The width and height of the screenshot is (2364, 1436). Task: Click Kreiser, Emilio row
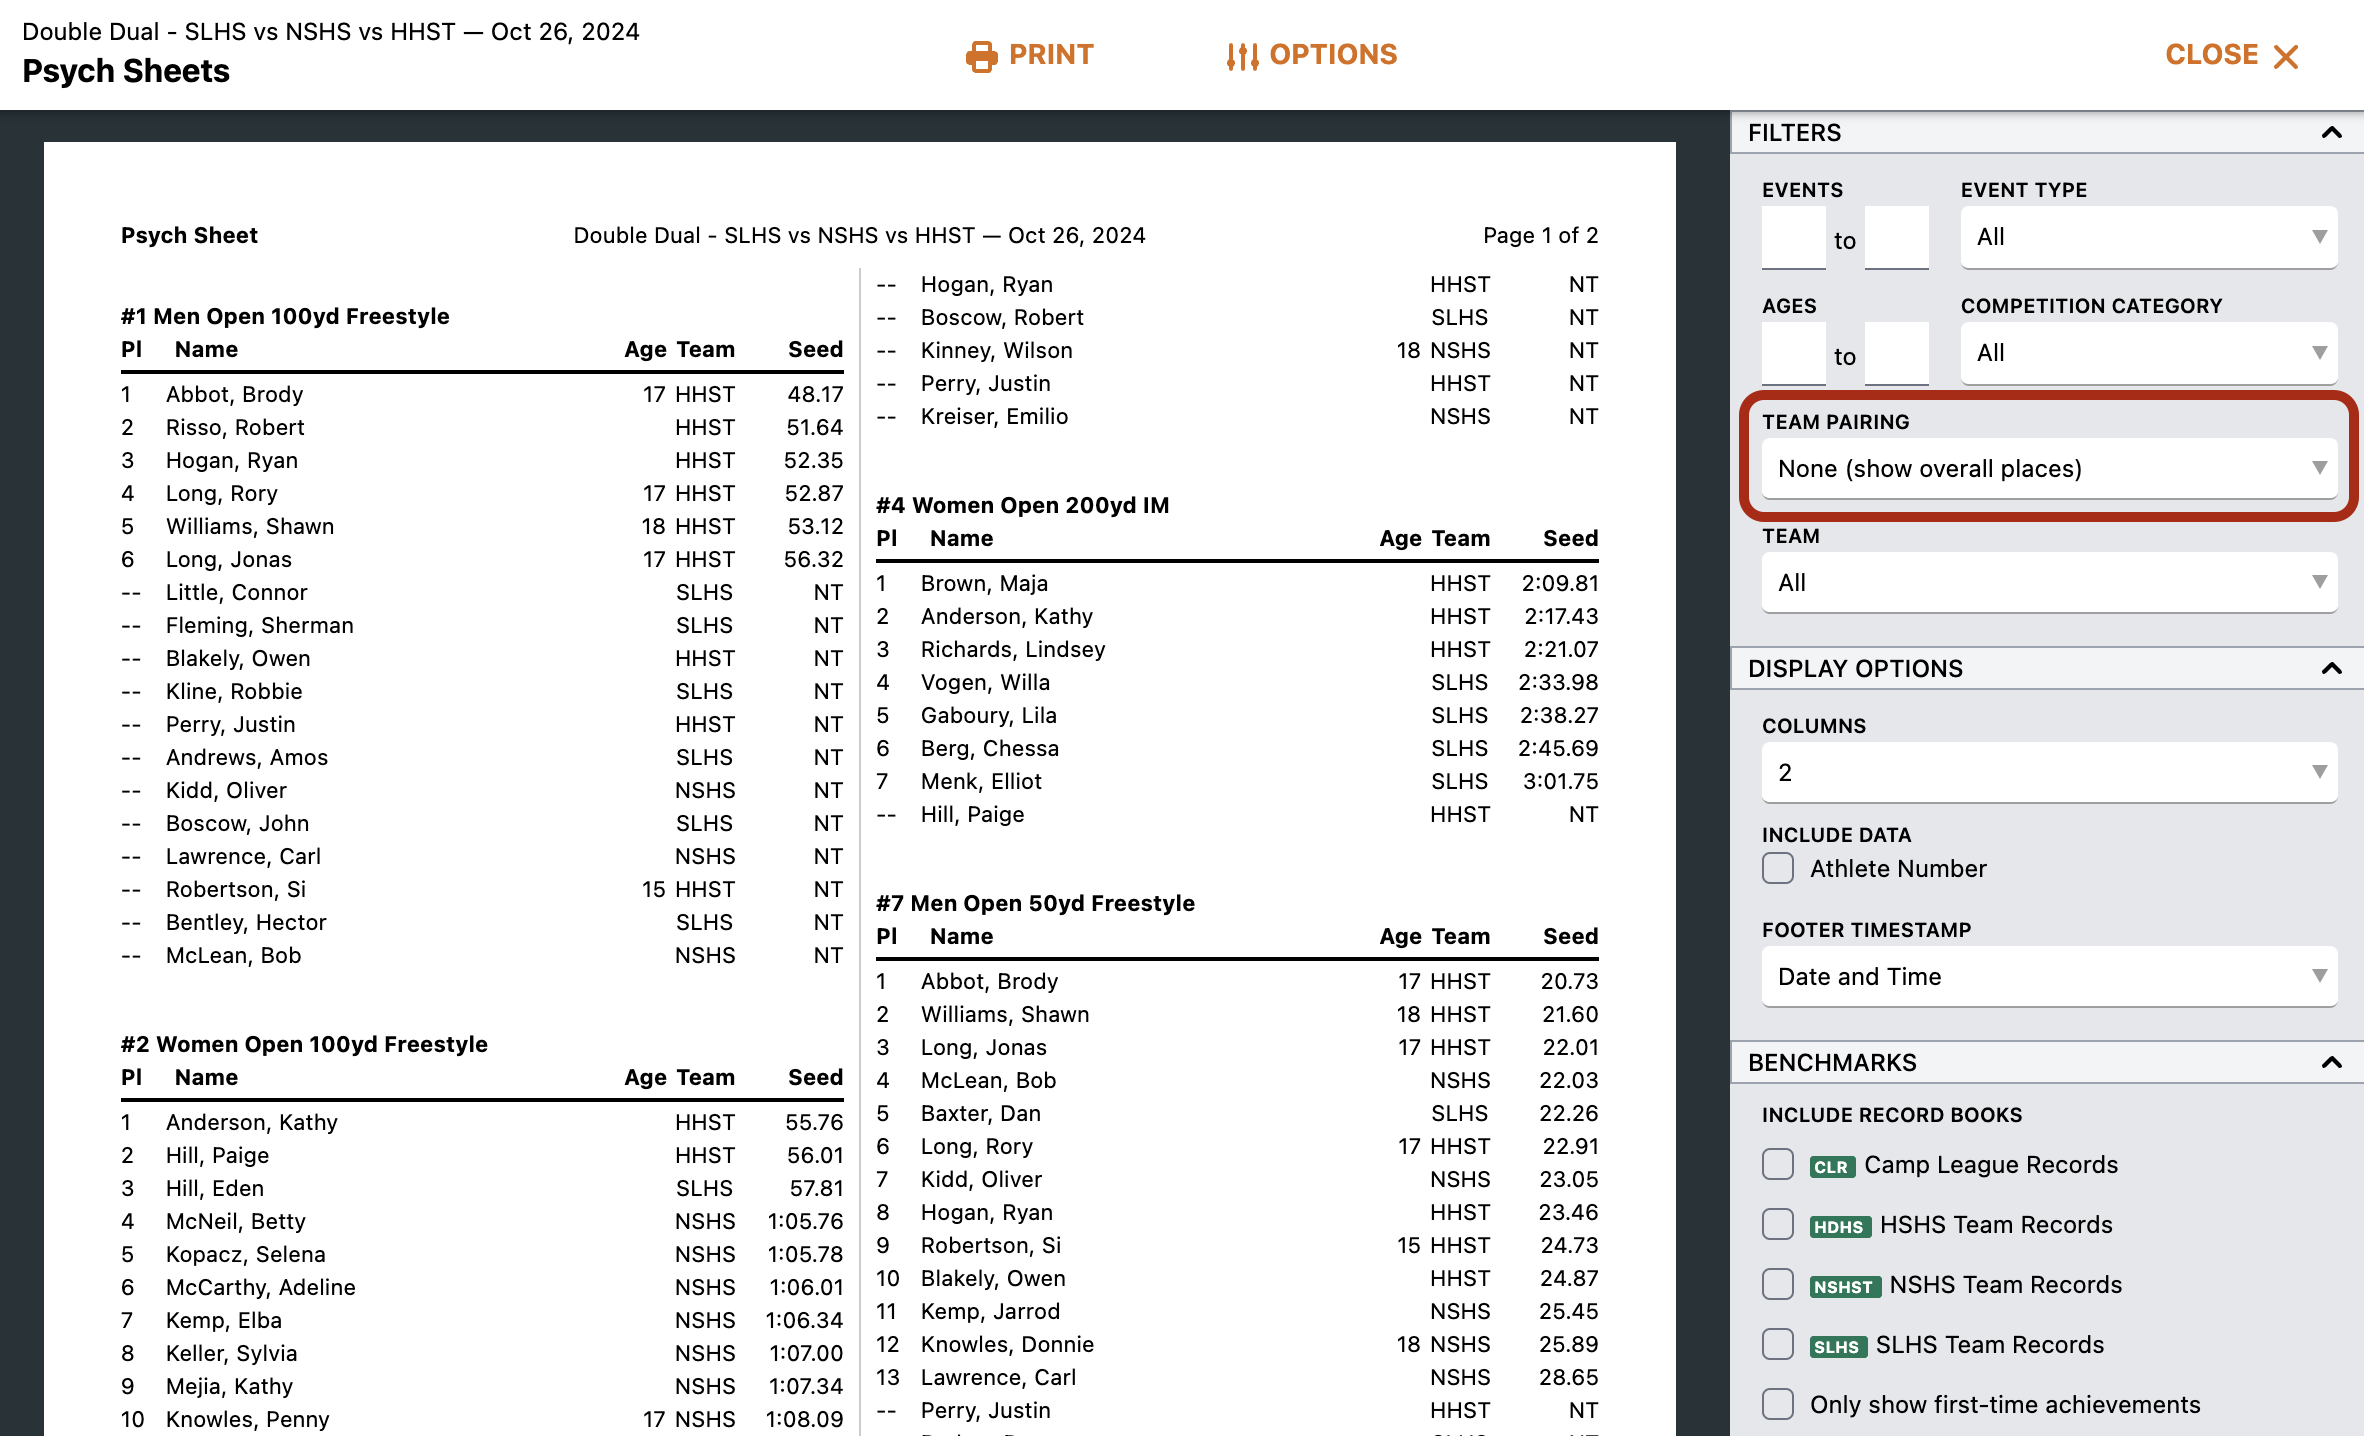[1237, 416]
